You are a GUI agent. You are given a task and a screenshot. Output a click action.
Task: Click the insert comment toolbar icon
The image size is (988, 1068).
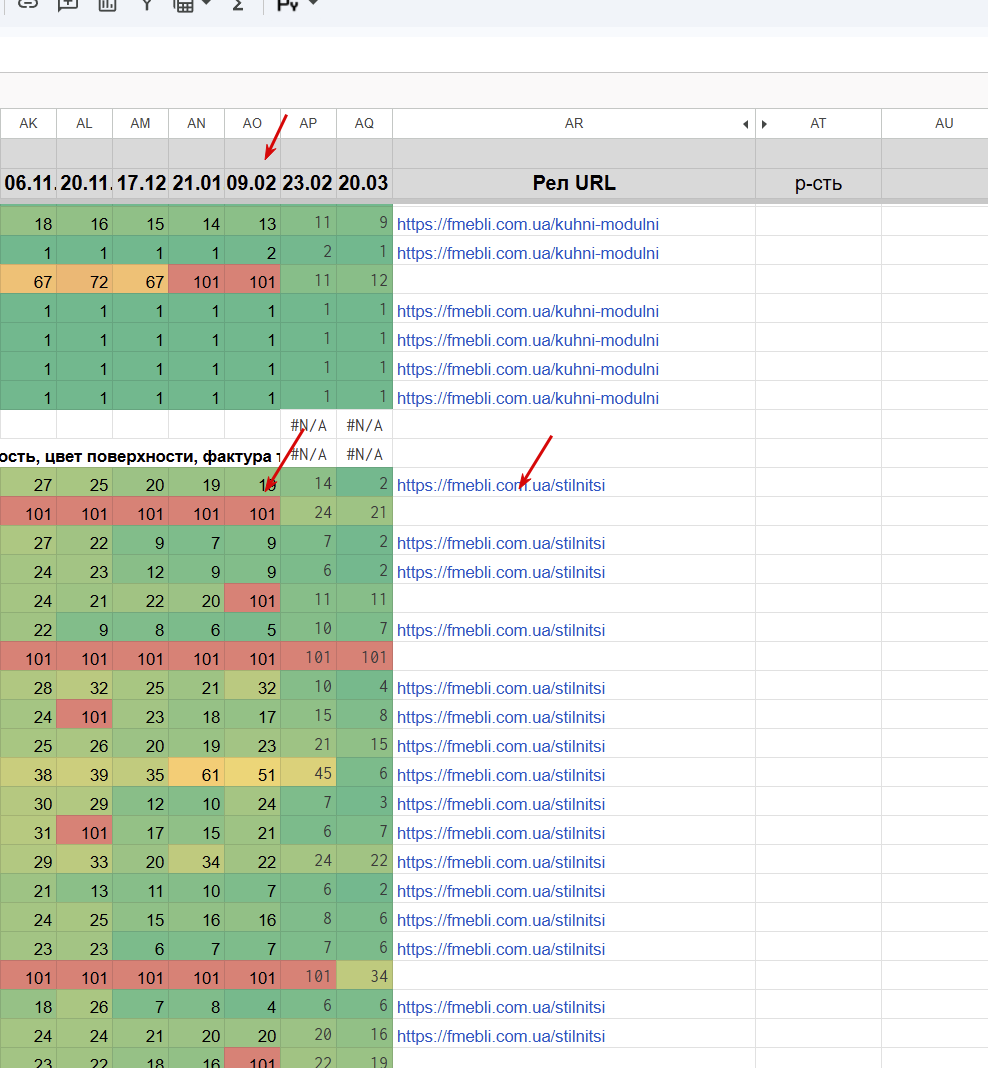[x=67, y=4]
